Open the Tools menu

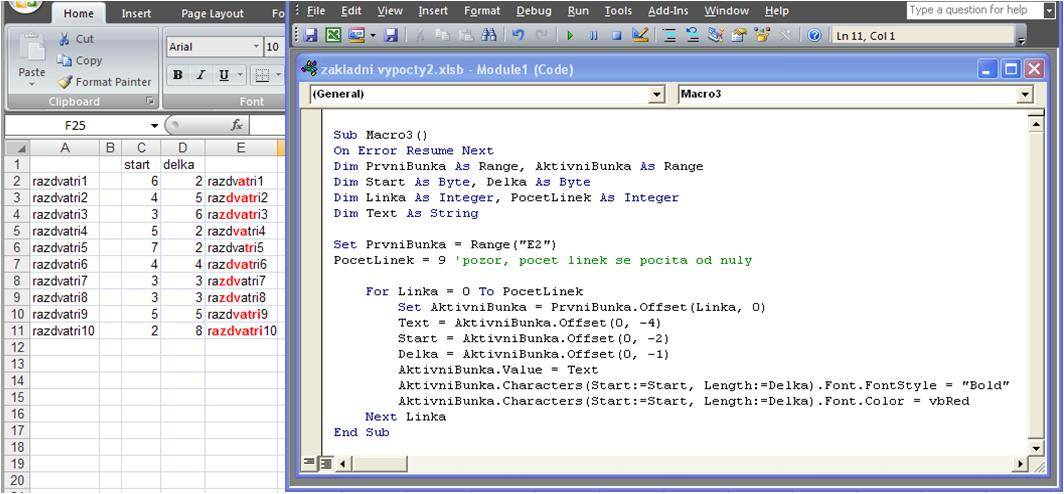(618, 11)
